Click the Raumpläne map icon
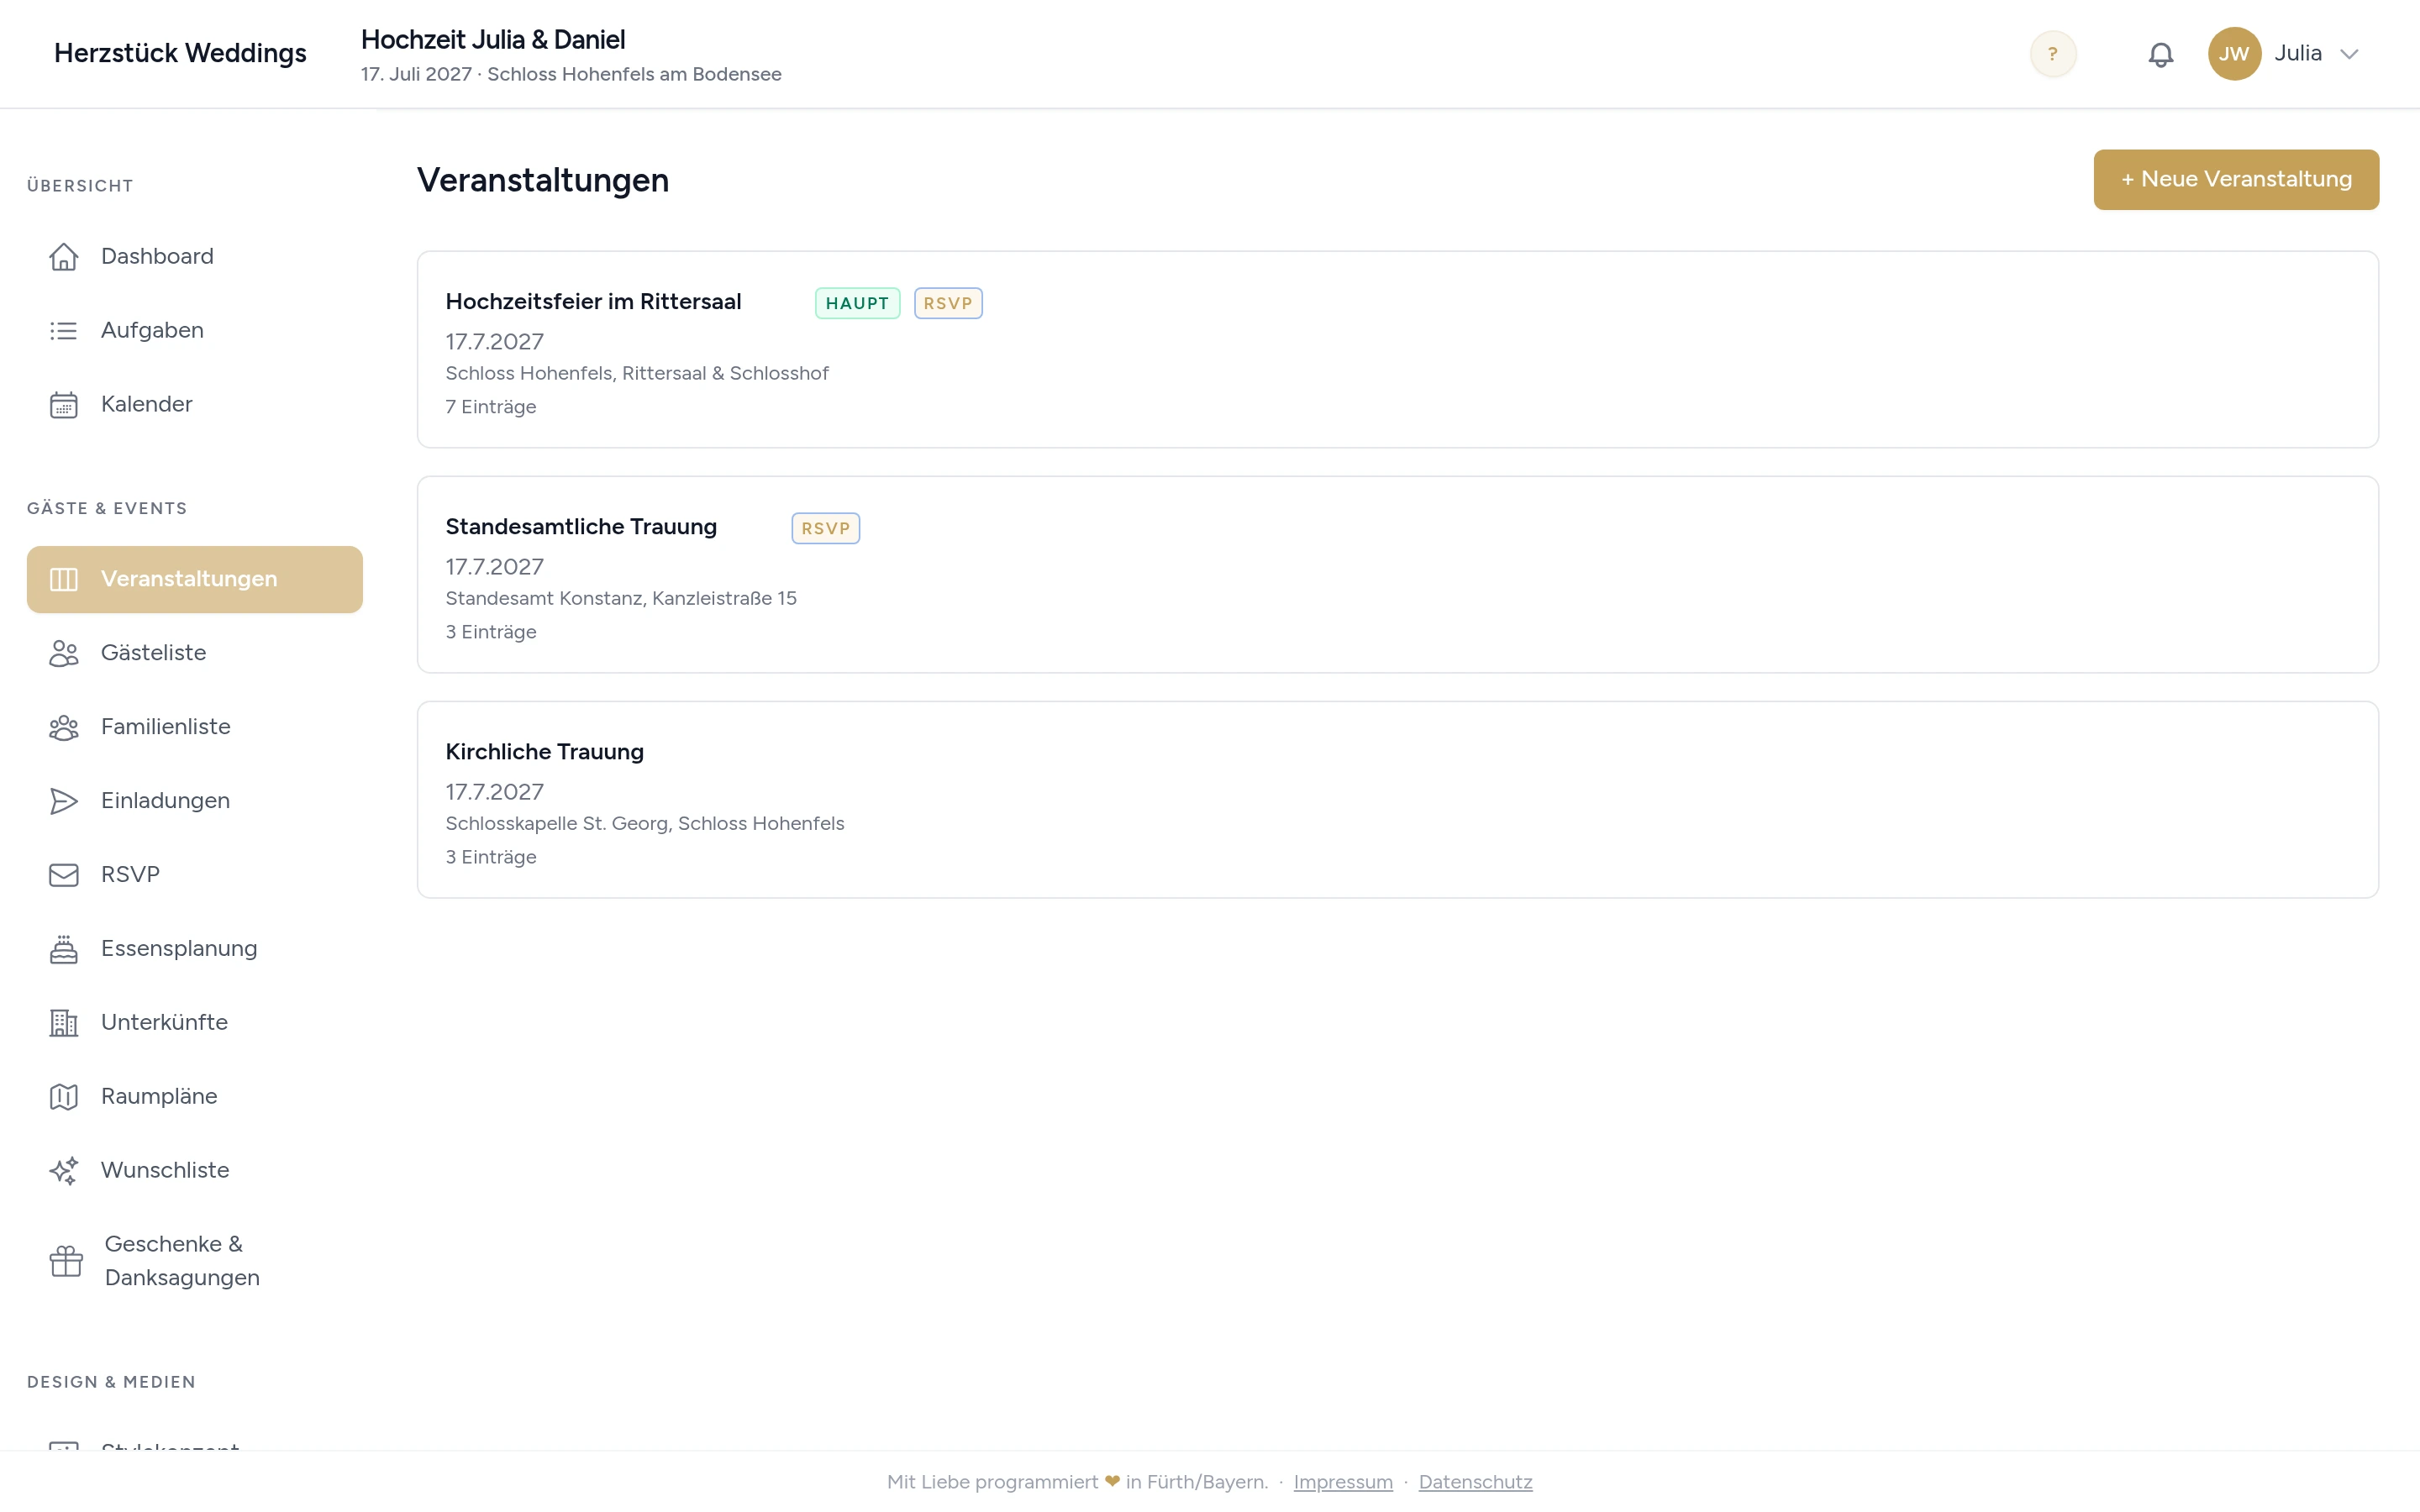The height and width of the screenshot is (1512, 2420). pyautogui.click(x=64, y=1097)
